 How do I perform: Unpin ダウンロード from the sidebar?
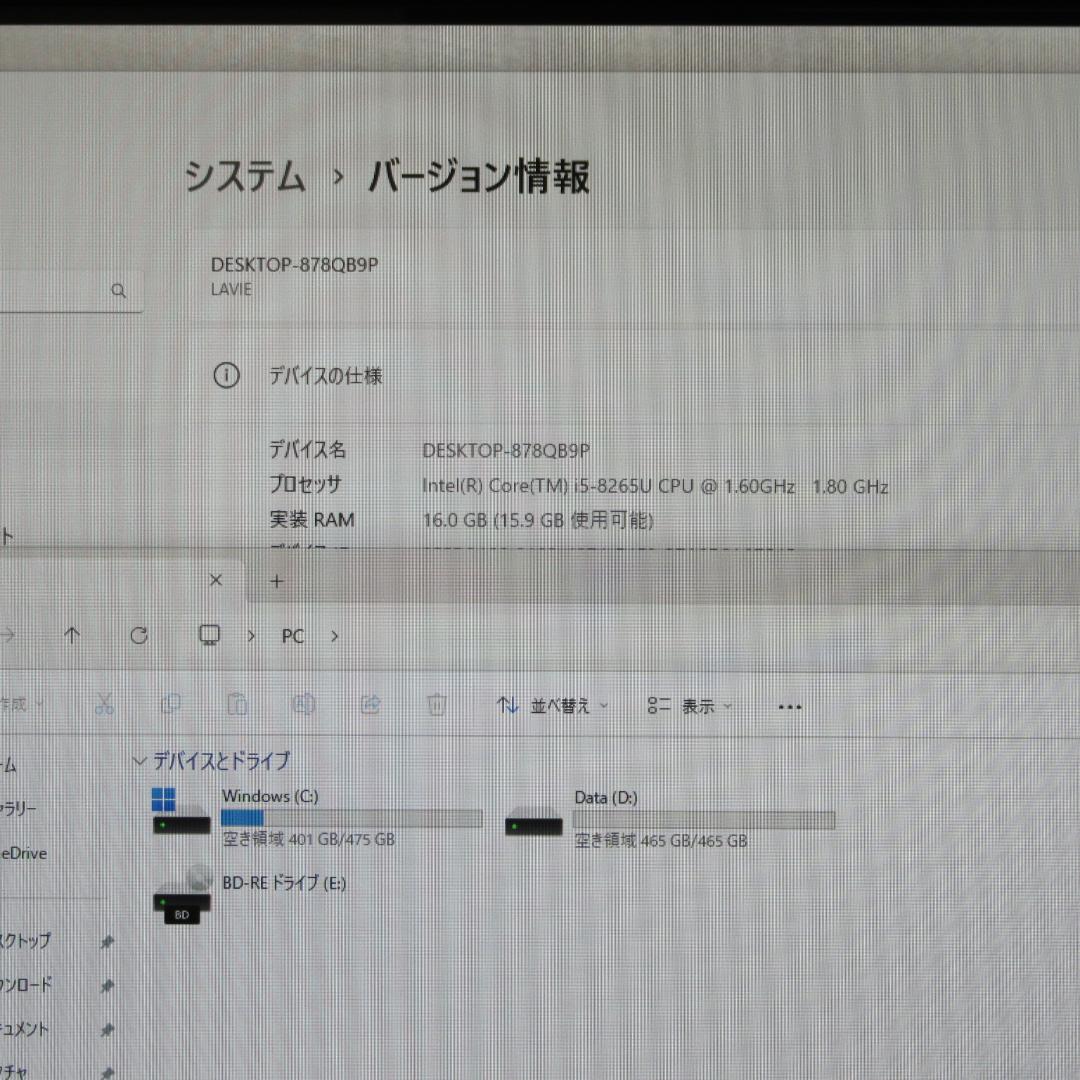tap(107, 985)
